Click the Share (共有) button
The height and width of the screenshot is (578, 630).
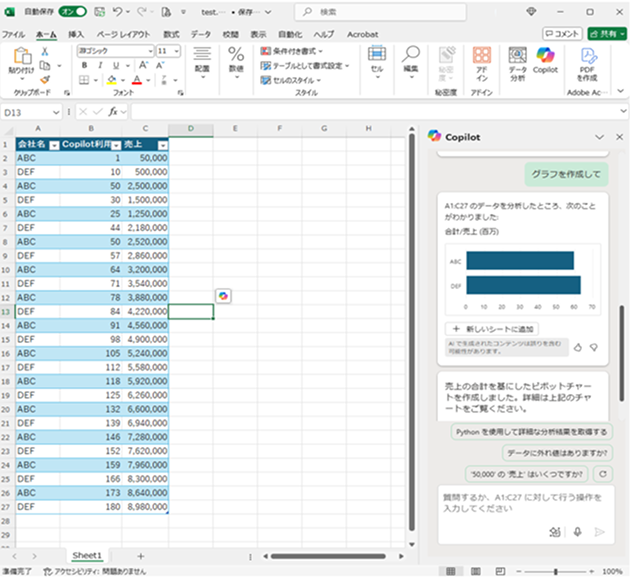pyautogui.click(x=607, y=34)
